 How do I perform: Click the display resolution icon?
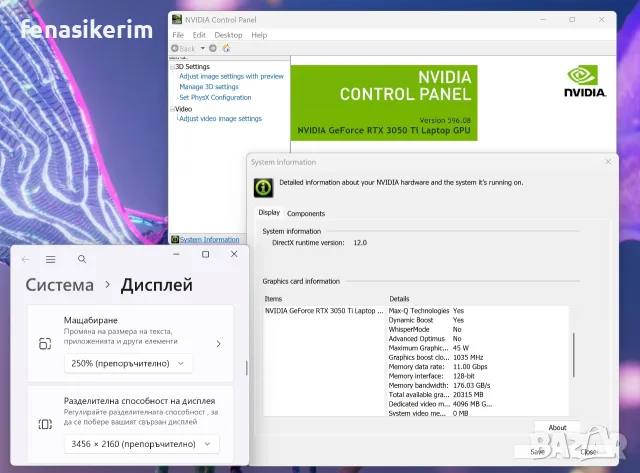point(45,424)
